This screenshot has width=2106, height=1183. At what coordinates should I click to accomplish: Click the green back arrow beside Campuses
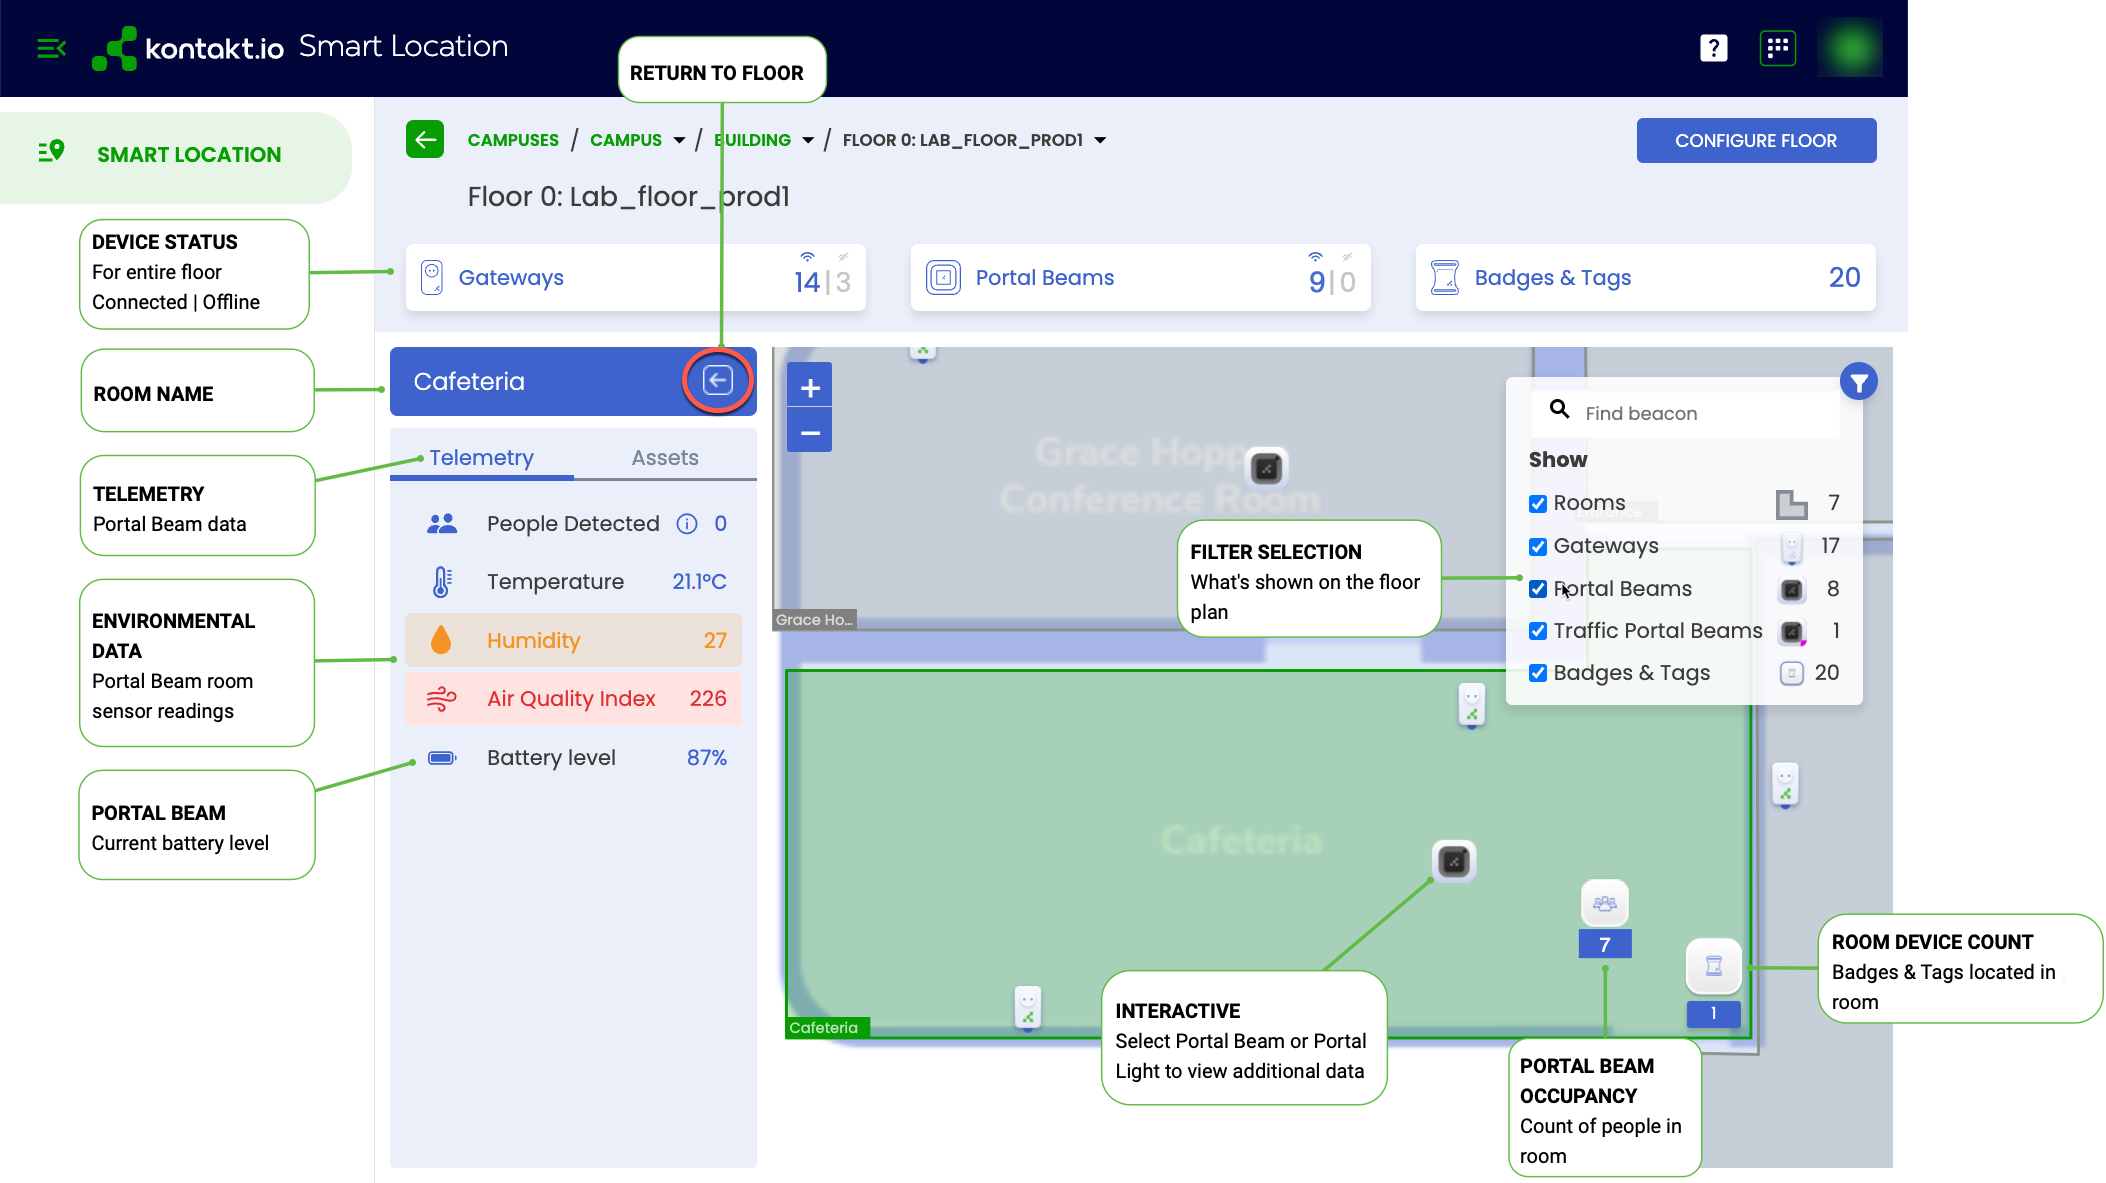(x=425, y=140)
